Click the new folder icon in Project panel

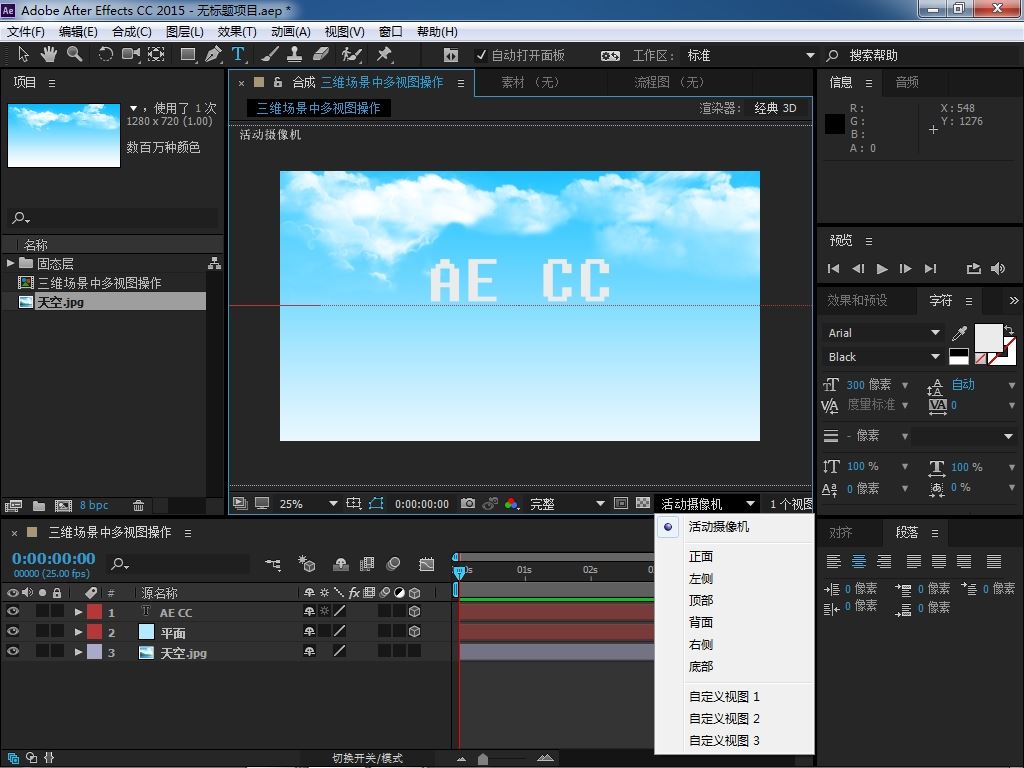coord(39,505)
